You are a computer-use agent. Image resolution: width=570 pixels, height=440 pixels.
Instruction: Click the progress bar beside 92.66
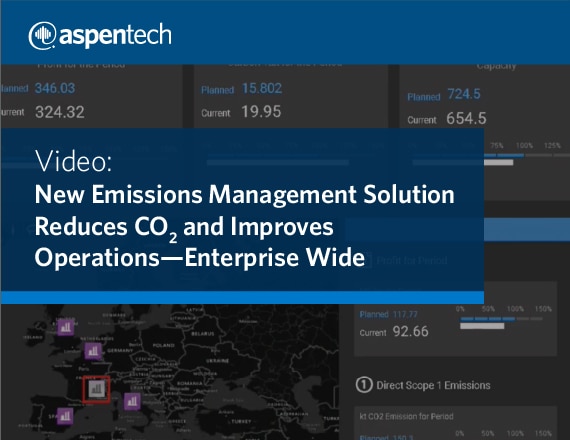pyautogui.click(x=482, y=326)
